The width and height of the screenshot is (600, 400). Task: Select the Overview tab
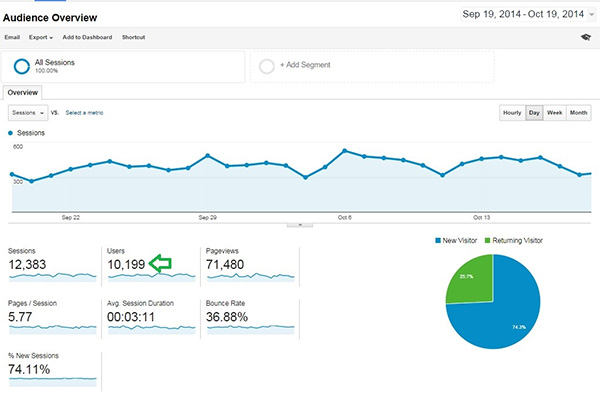tap(23, 92)
